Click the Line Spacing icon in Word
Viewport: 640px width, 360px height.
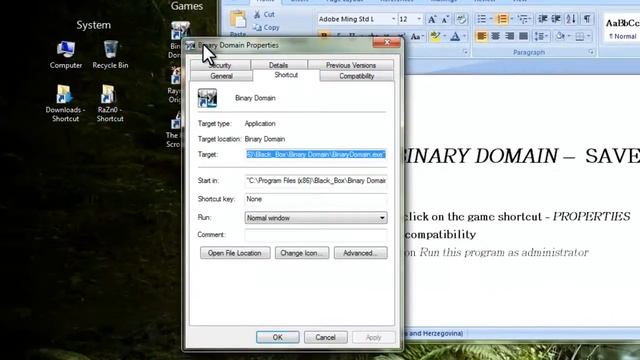[x=540, y=36]
